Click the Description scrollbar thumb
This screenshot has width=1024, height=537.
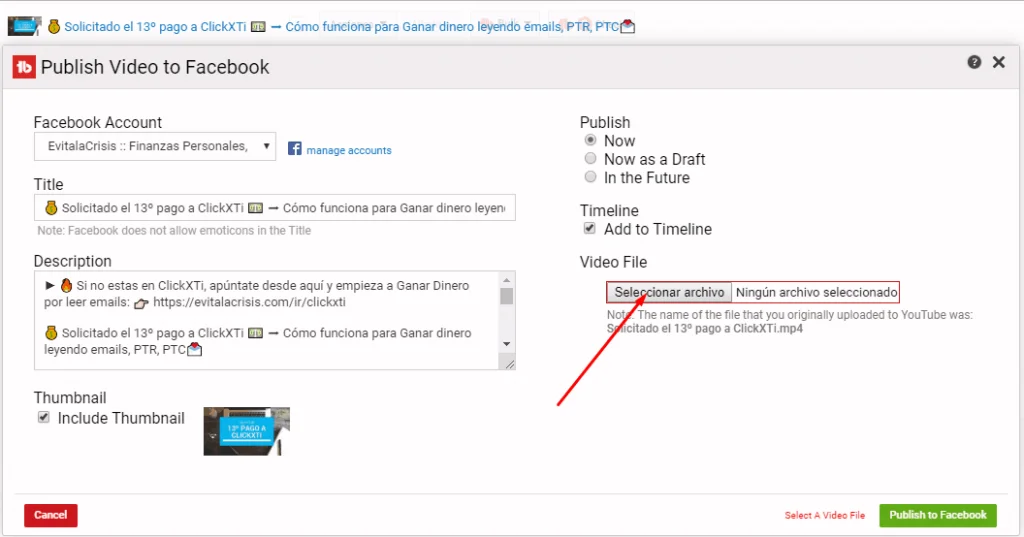coord(506,296)
